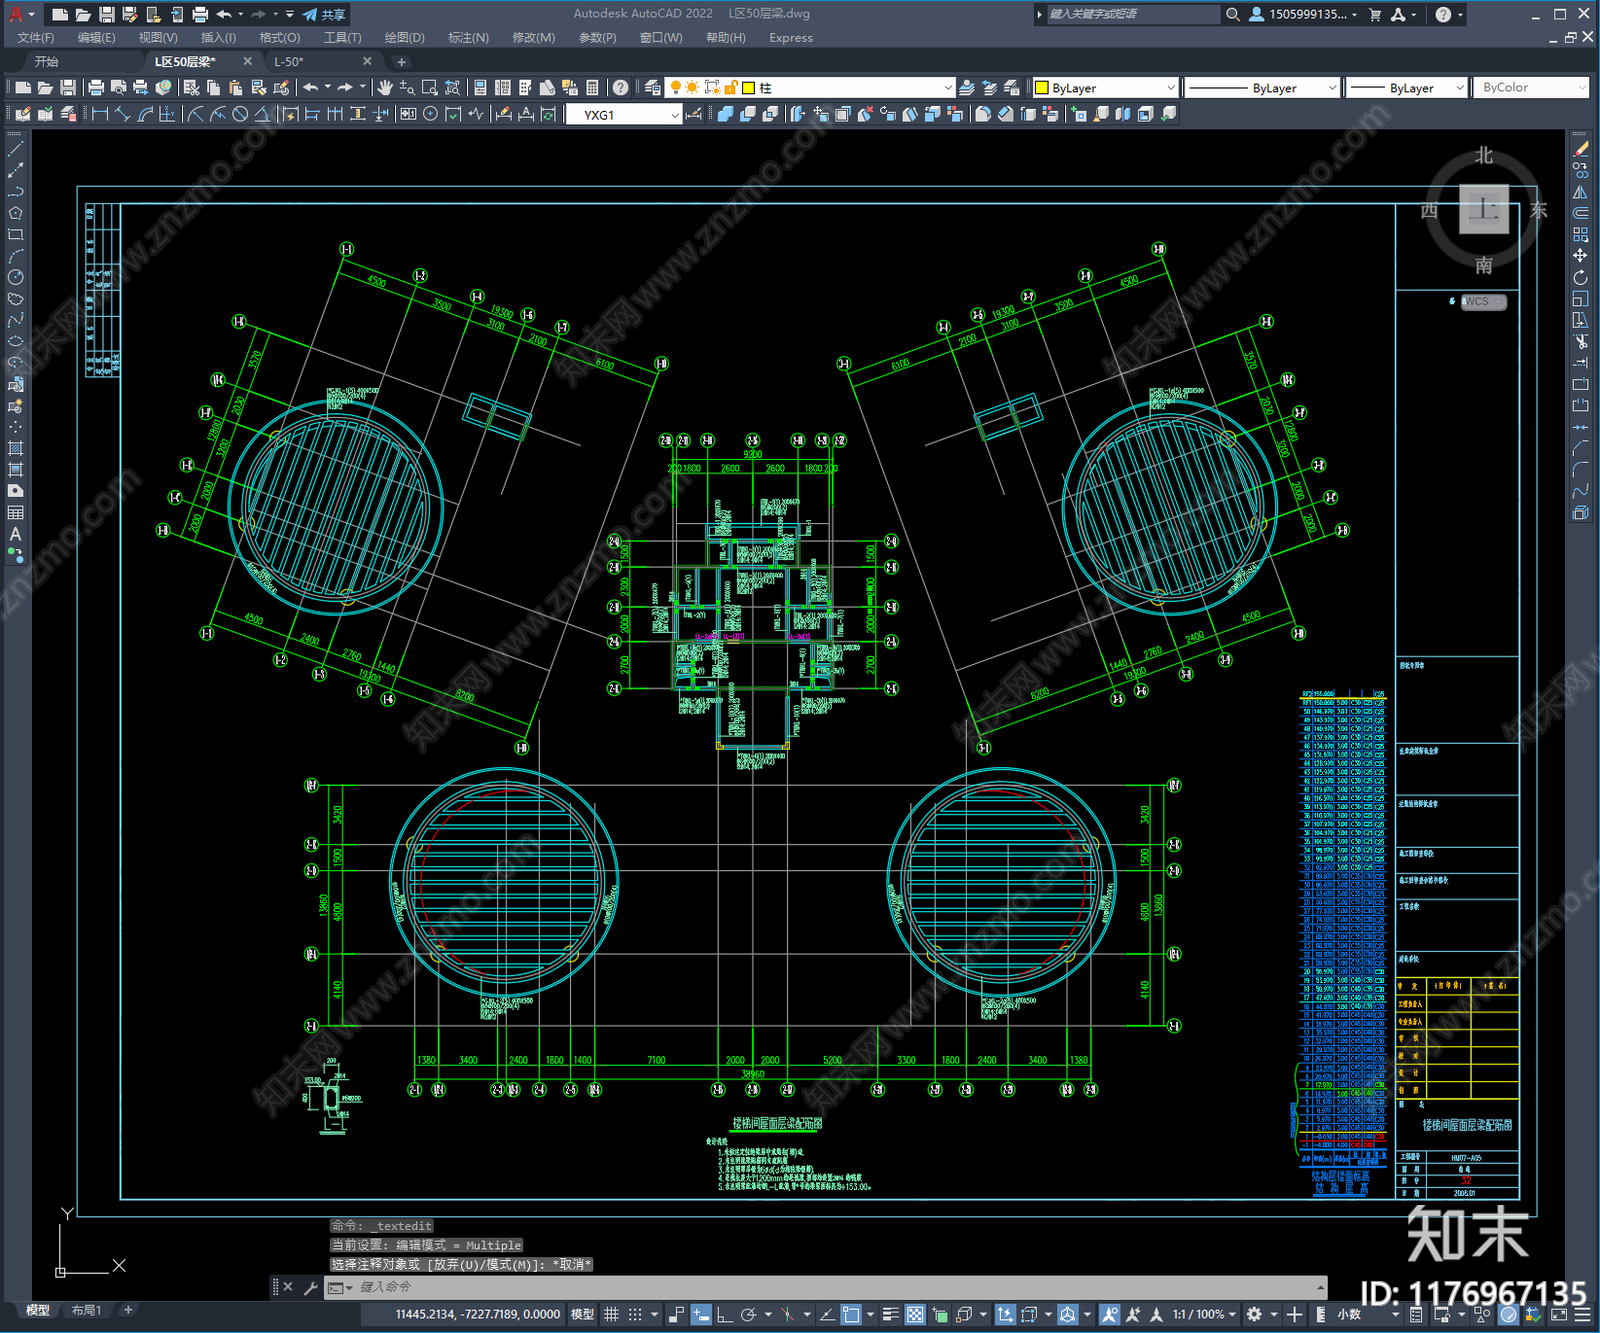
Task: Select the Line draw tool
Action: [x=15, y=149]
